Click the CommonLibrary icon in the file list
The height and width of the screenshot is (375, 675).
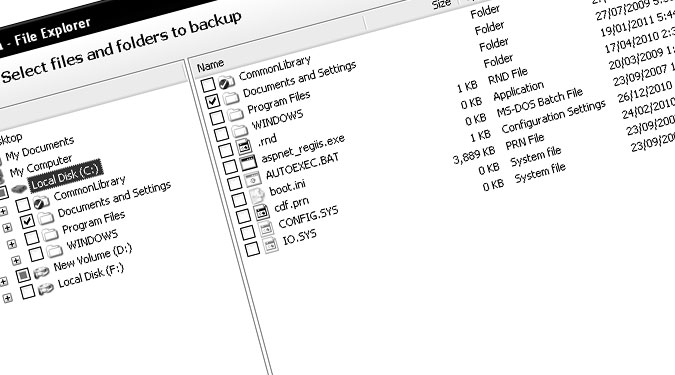click(226, 81)
